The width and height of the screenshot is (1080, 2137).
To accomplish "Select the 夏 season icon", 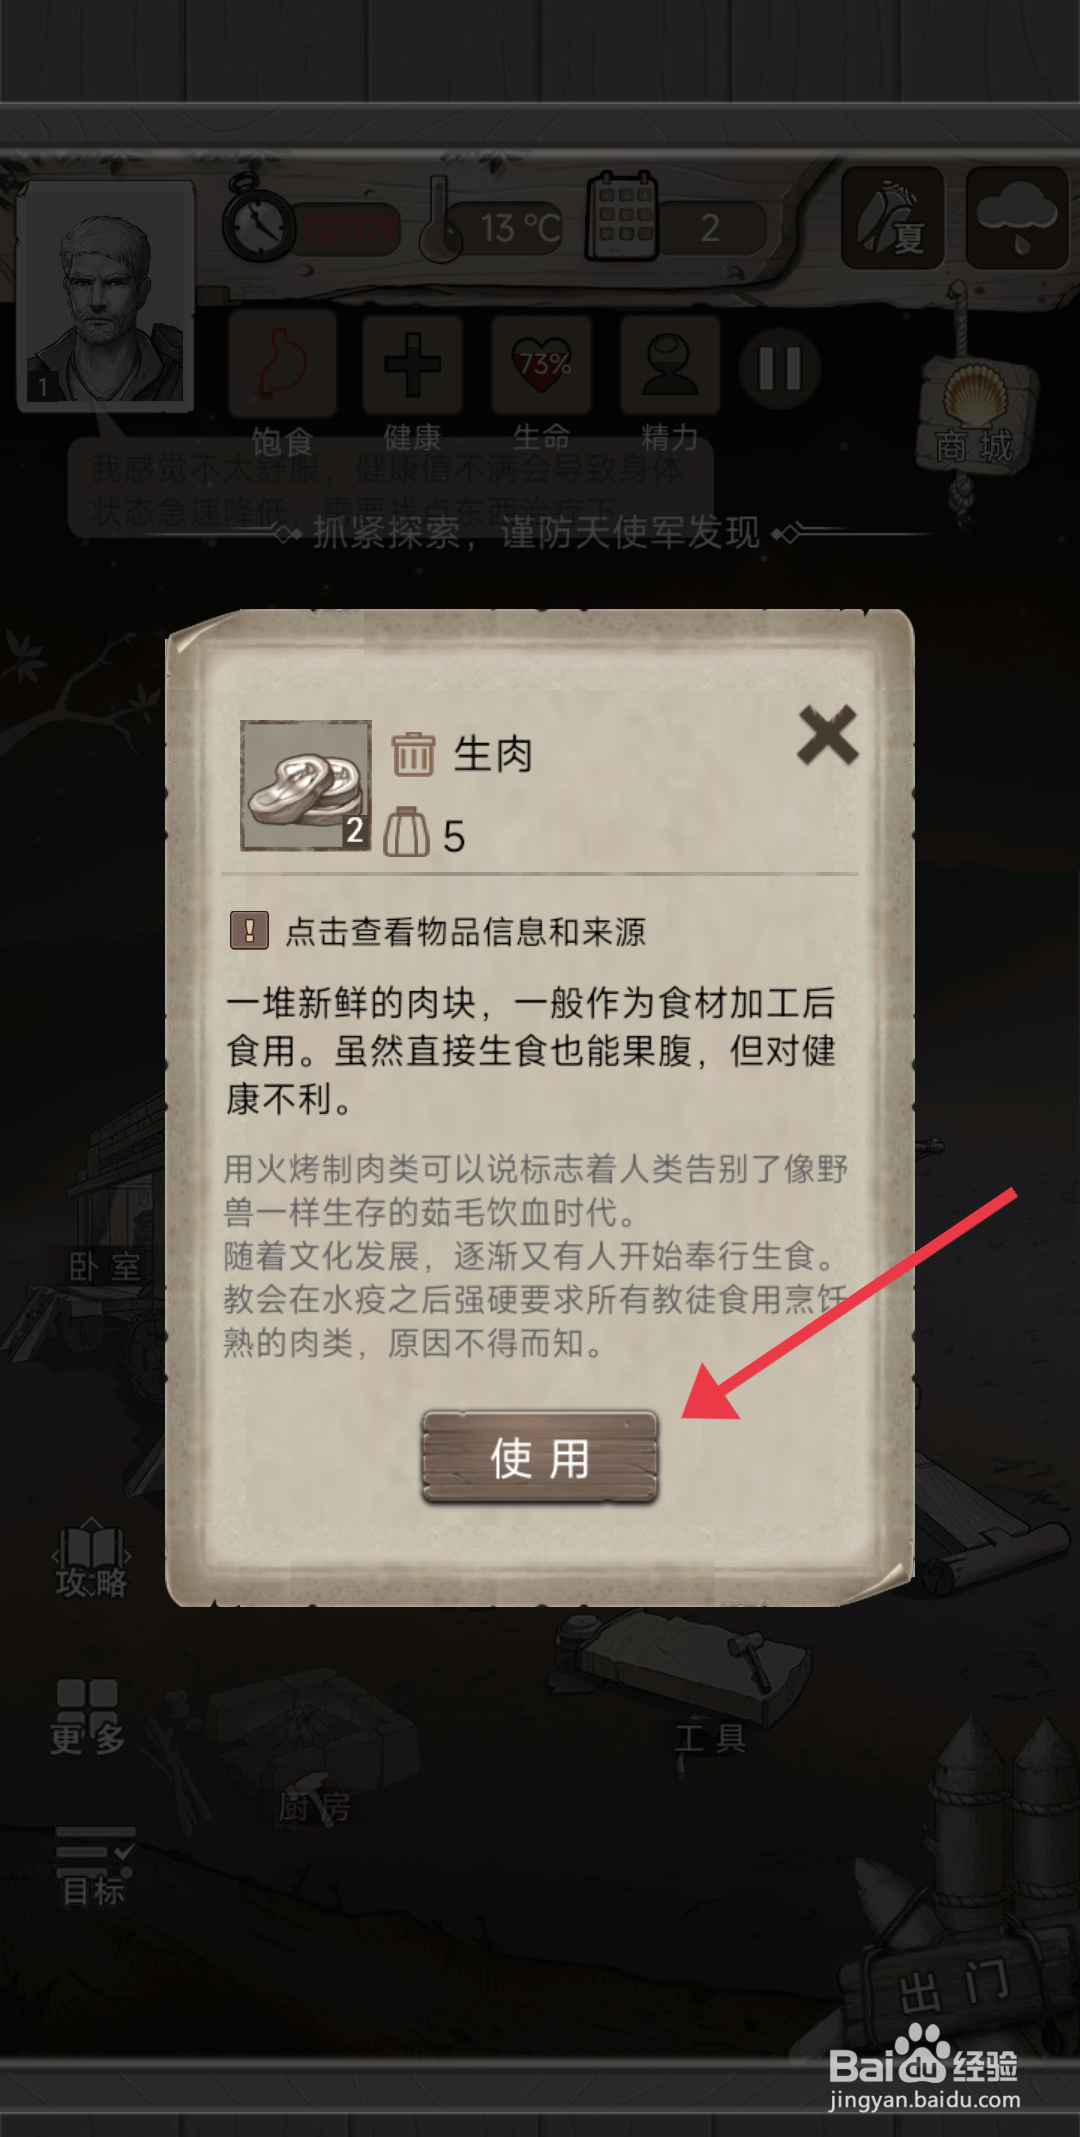I will [893, 217].
